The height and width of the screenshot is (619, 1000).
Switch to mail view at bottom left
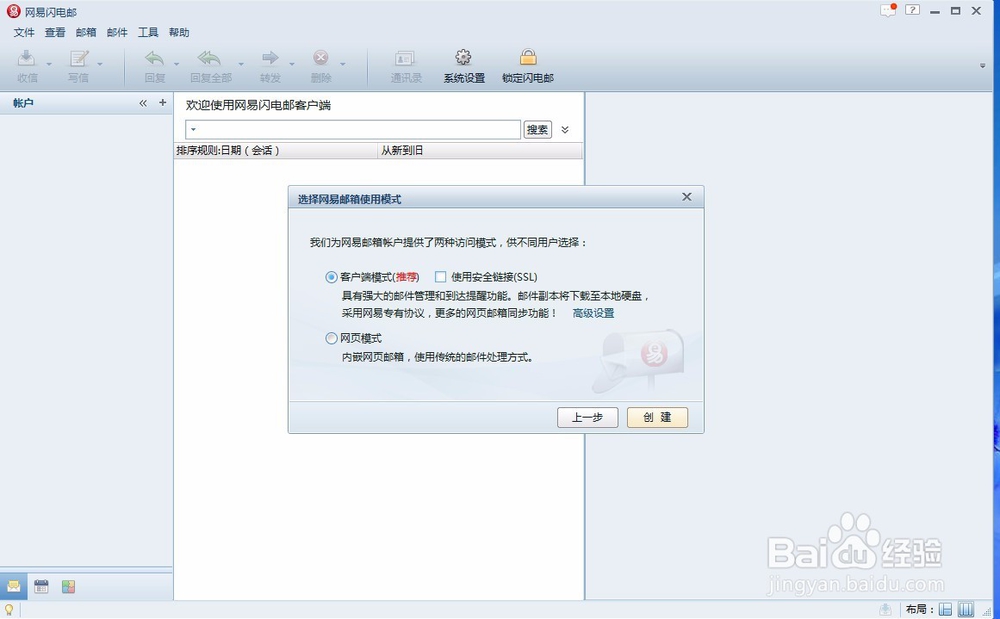click(x=13, y=587)
